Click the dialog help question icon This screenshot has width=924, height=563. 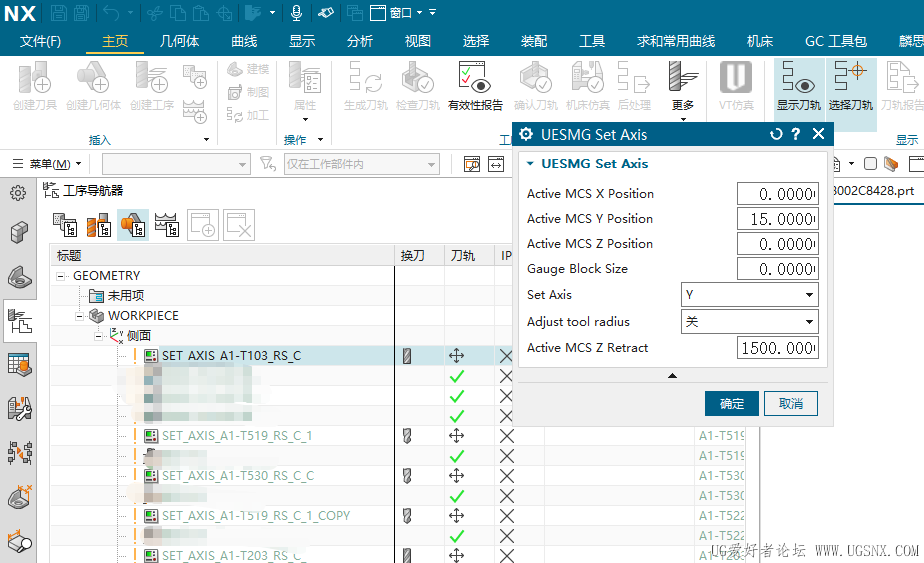796,134
